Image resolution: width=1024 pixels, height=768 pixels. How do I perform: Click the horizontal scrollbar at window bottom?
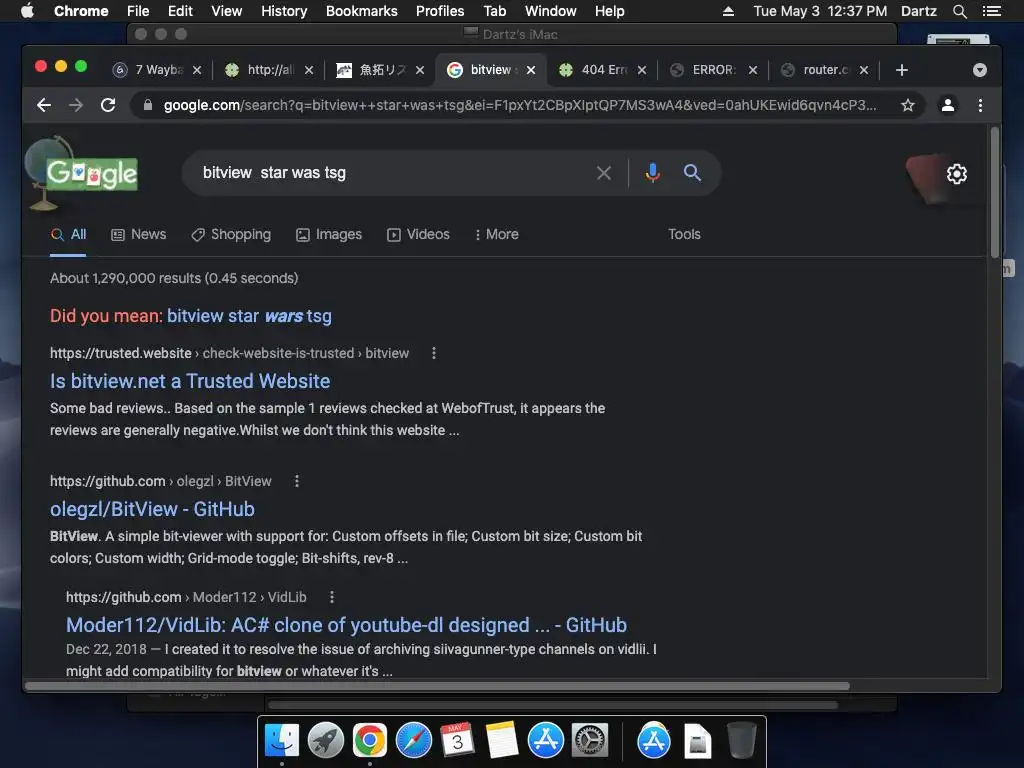click(437, 686)
